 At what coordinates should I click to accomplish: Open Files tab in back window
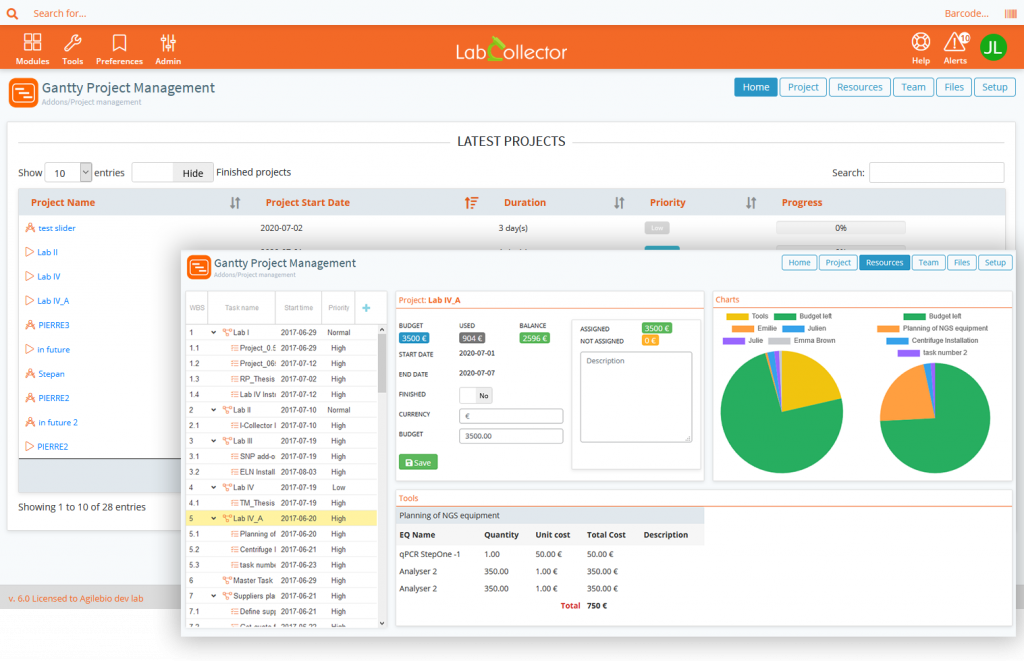pos(953,87)
